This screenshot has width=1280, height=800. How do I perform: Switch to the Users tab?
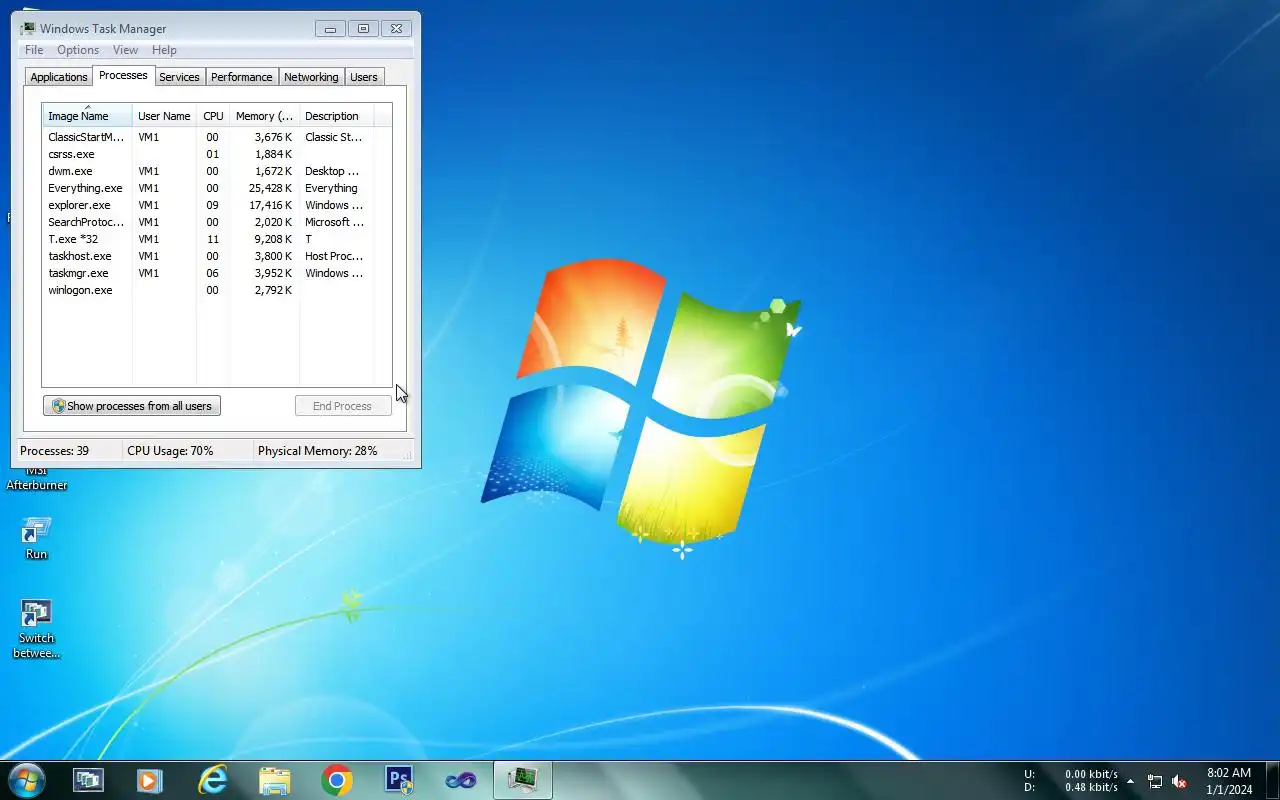(364, 77)
